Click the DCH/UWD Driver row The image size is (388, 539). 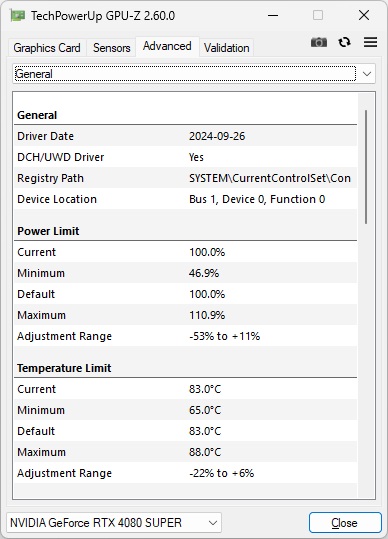coord(186,157)
